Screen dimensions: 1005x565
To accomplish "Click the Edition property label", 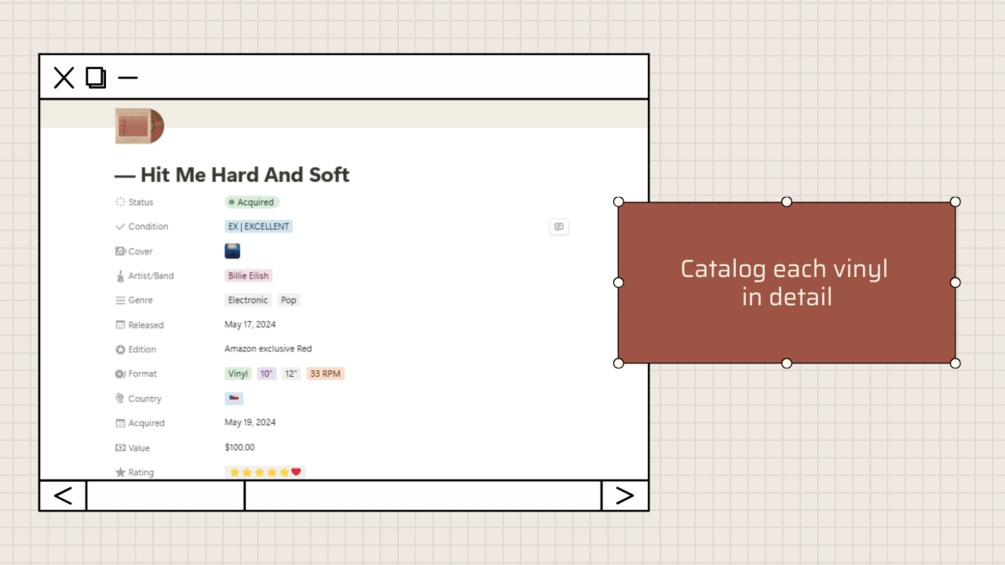I will coord(142,349).
